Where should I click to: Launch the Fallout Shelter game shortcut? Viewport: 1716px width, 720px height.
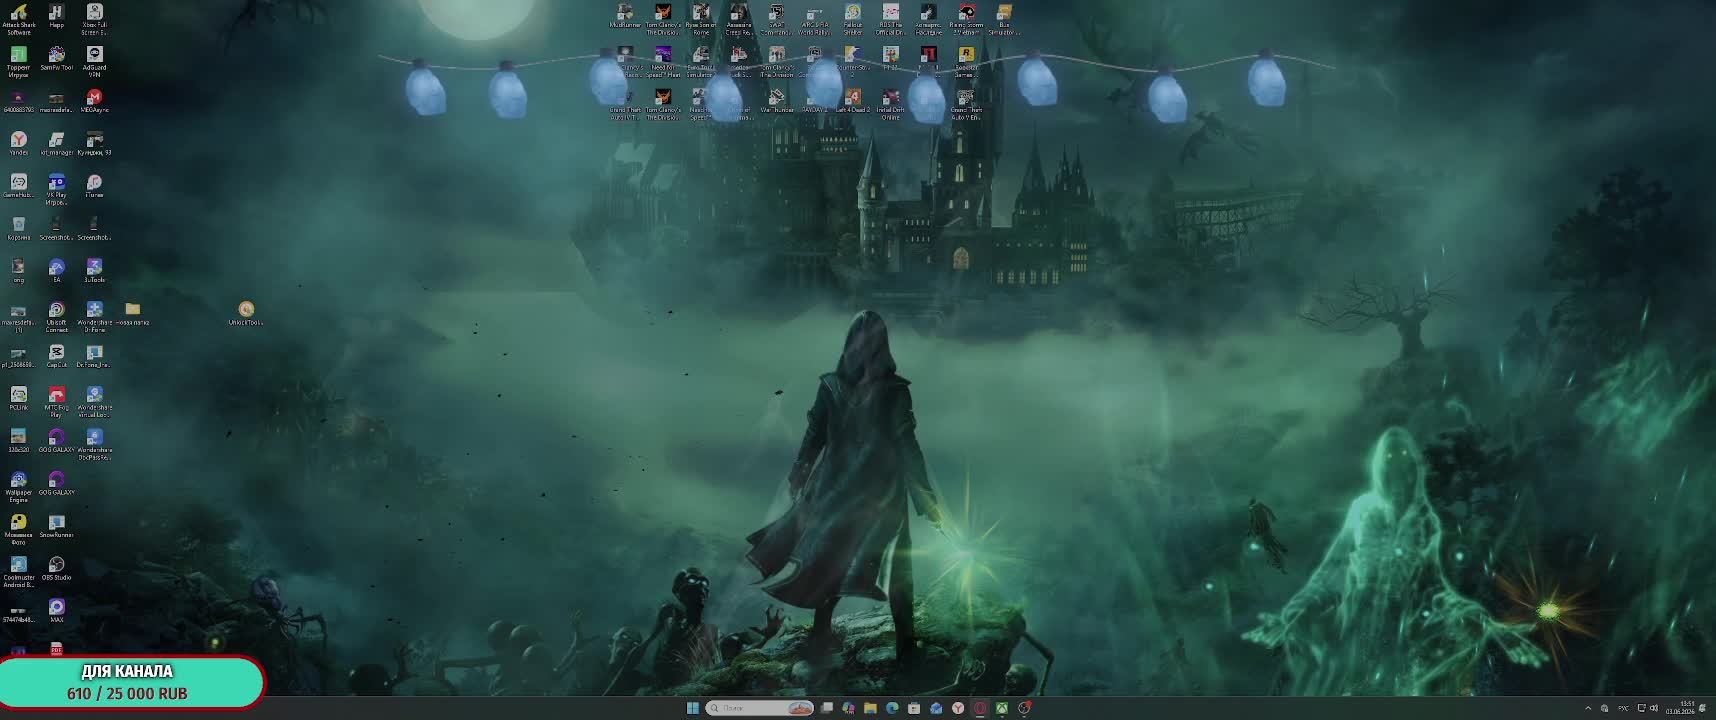853,19
